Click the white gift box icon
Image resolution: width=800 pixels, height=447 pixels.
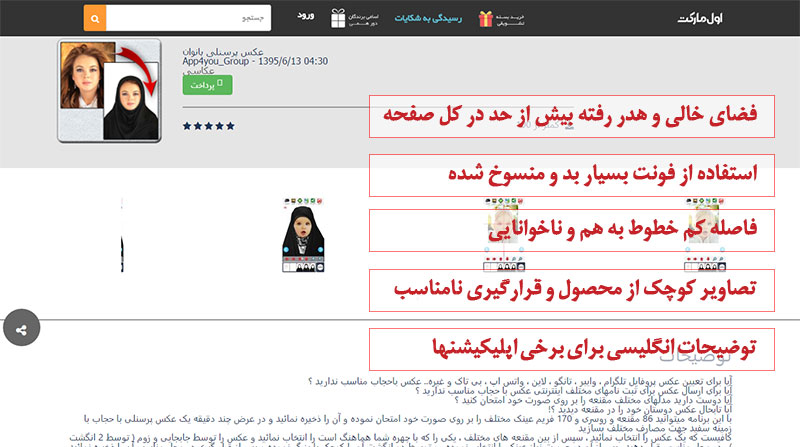click(338, 19)
